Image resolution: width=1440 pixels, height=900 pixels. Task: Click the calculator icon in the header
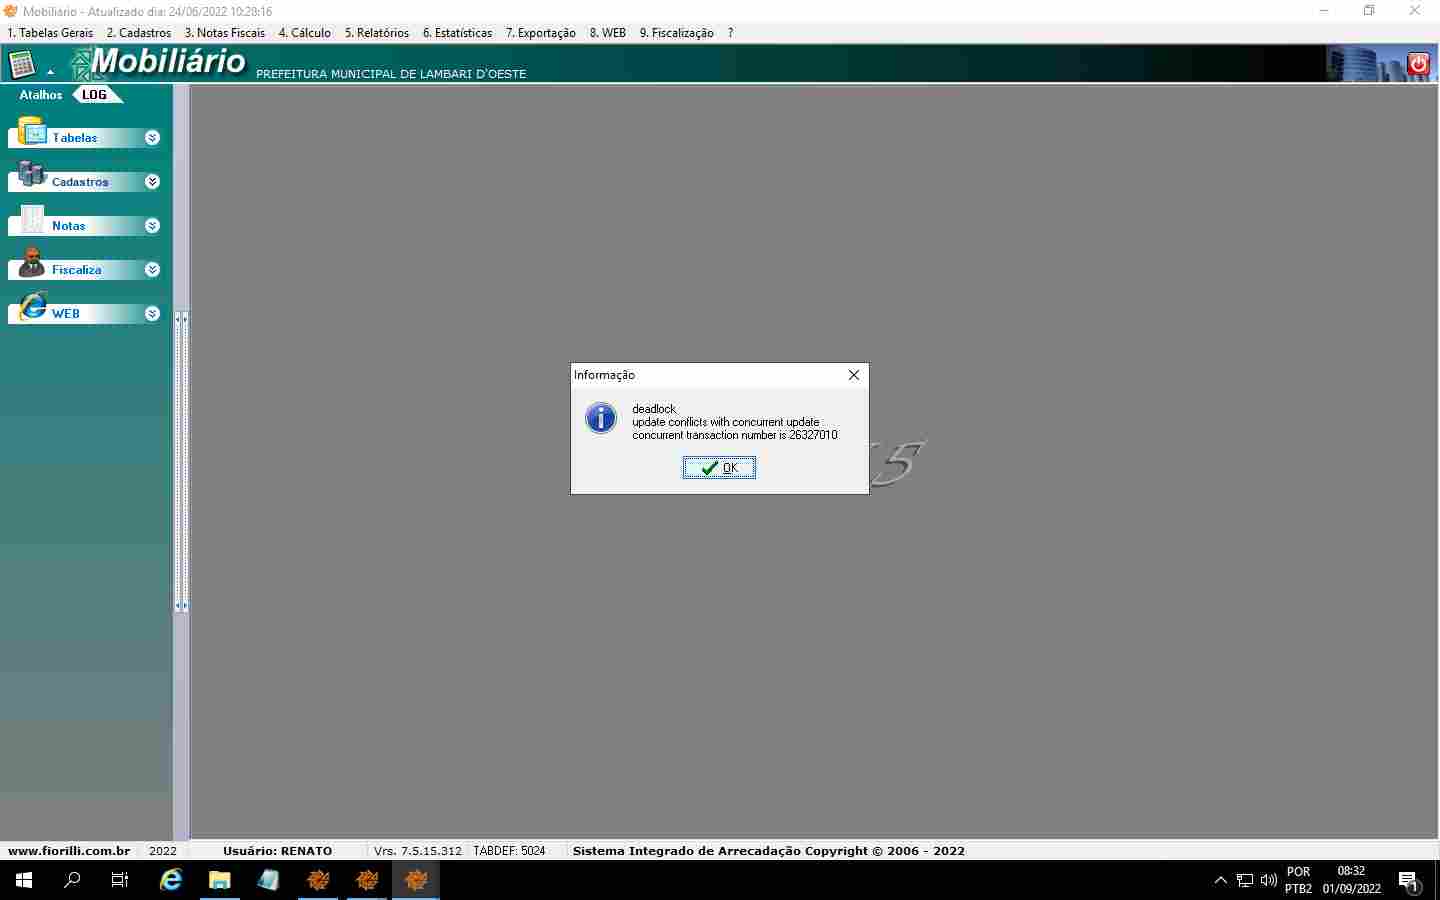(22, 65)
